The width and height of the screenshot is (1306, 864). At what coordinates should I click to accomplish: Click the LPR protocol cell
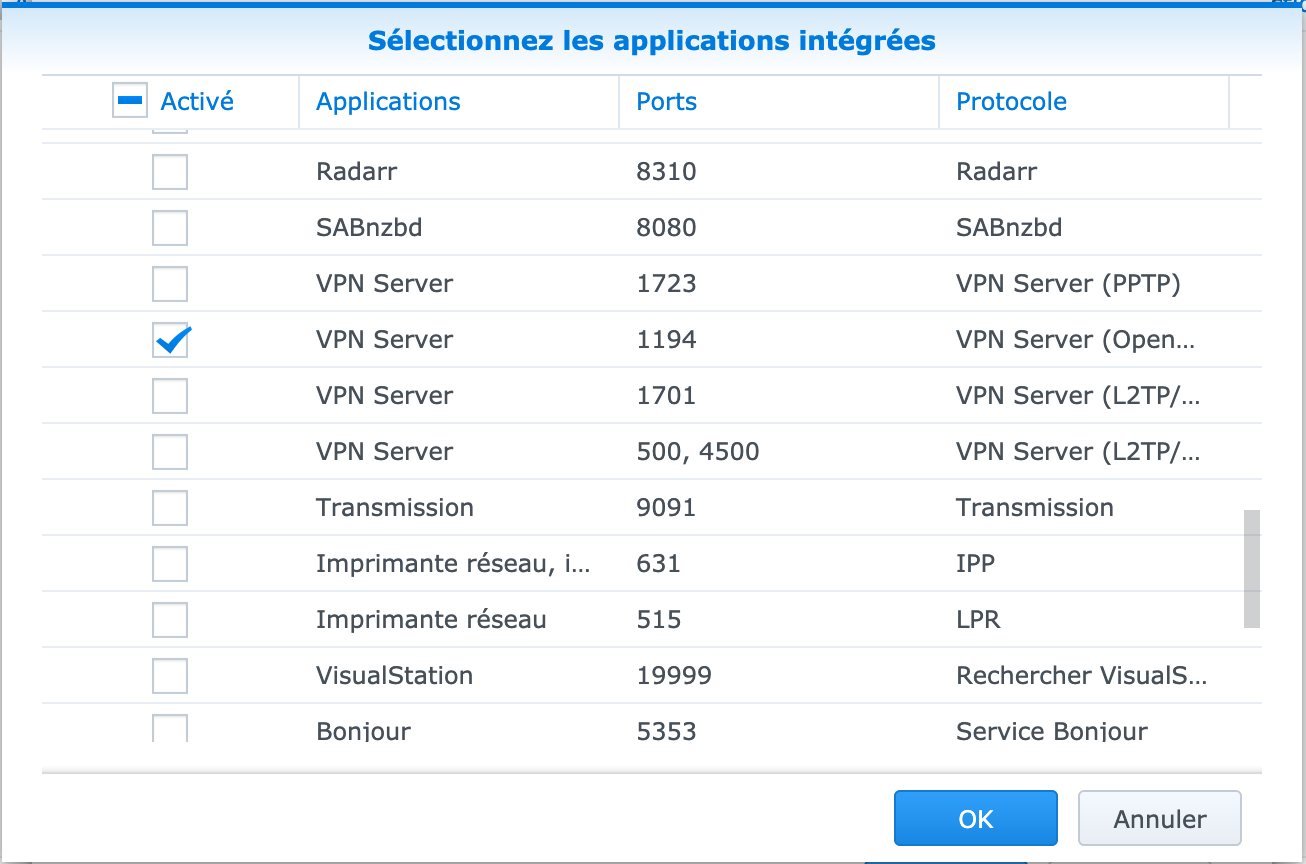tap(978, 620)
